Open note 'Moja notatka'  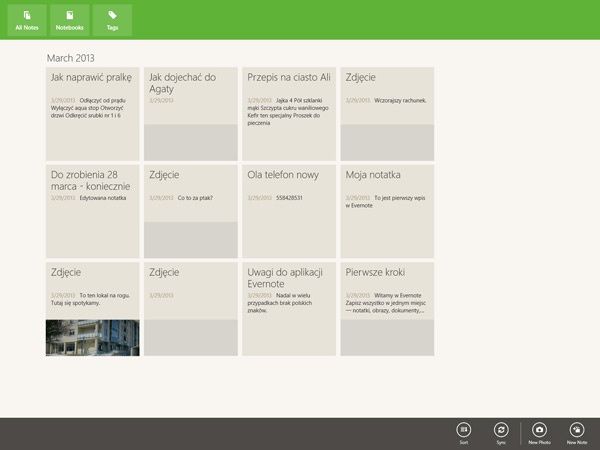pyautogui.click(x=387, y=211)
